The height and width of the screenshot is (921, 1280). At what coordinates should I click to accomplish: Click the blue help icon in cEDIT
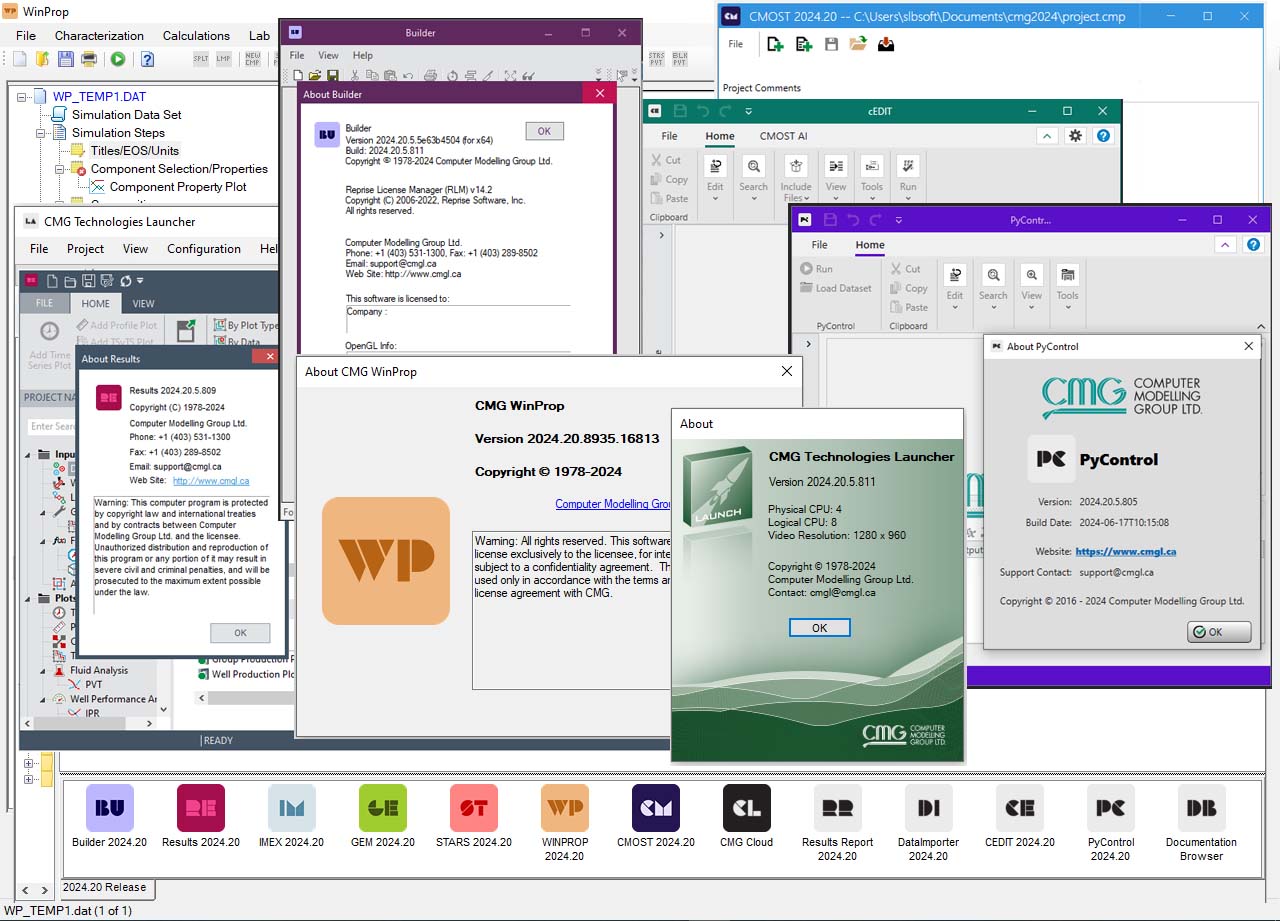[1103, 136]
